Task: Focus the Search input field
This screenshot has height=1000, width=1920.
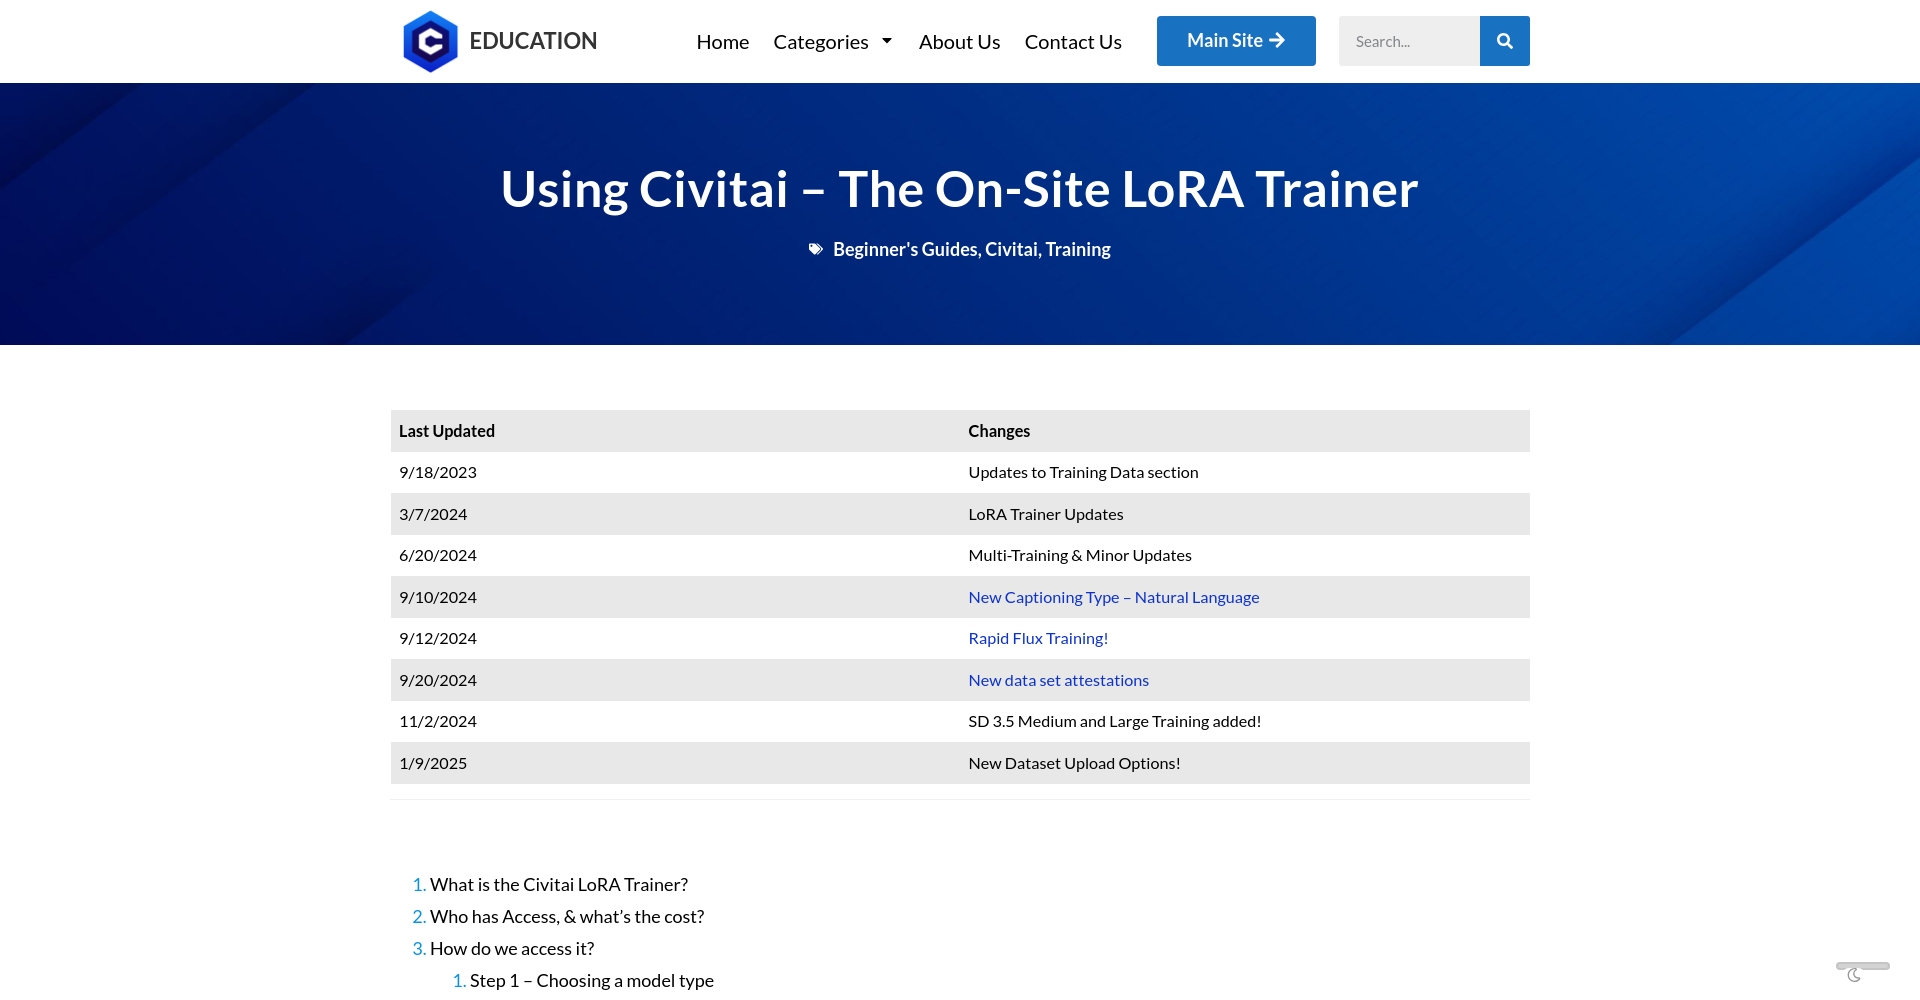Action: click(1408, 41)
